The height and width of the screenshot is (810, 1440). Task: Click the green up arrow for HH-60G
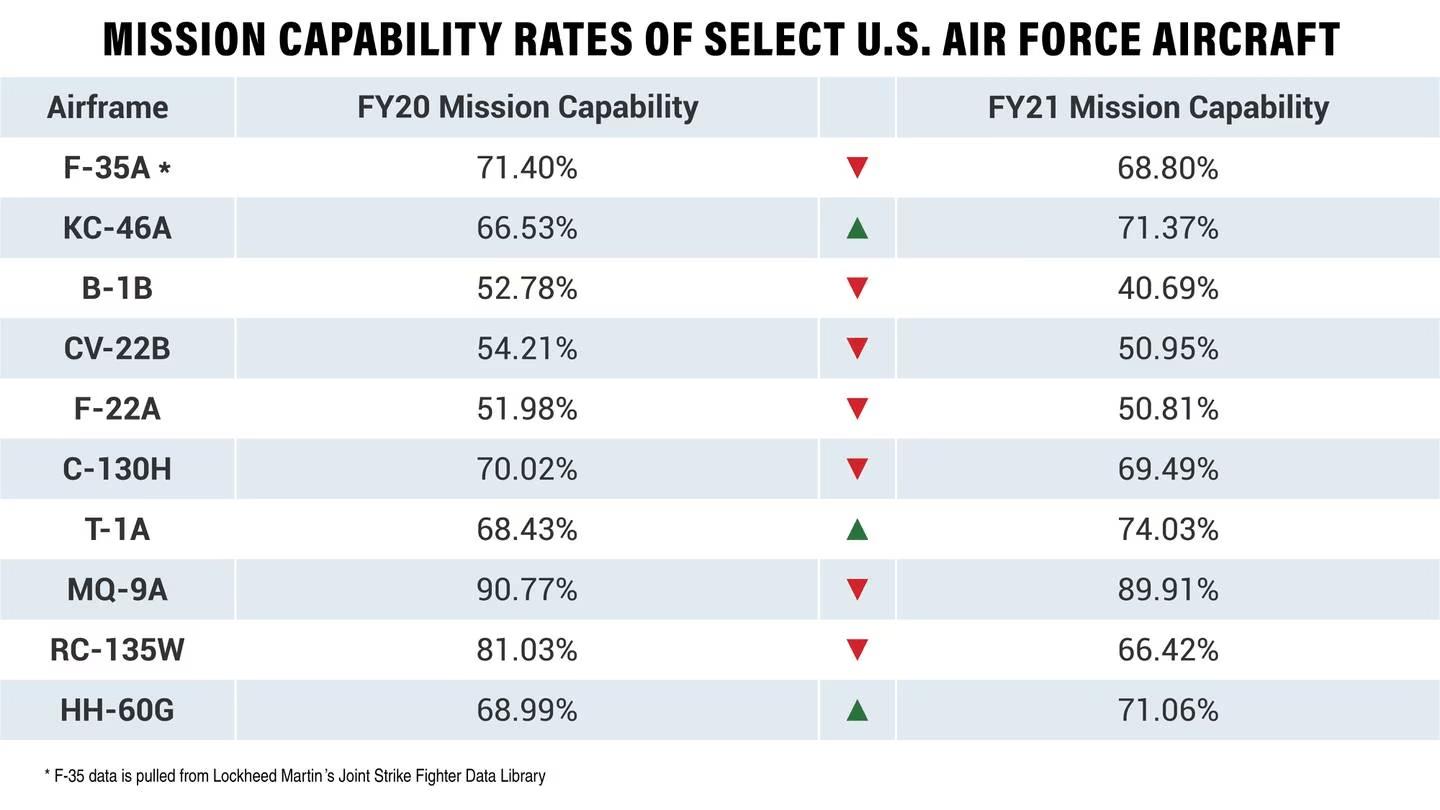(x=856, y=710)
